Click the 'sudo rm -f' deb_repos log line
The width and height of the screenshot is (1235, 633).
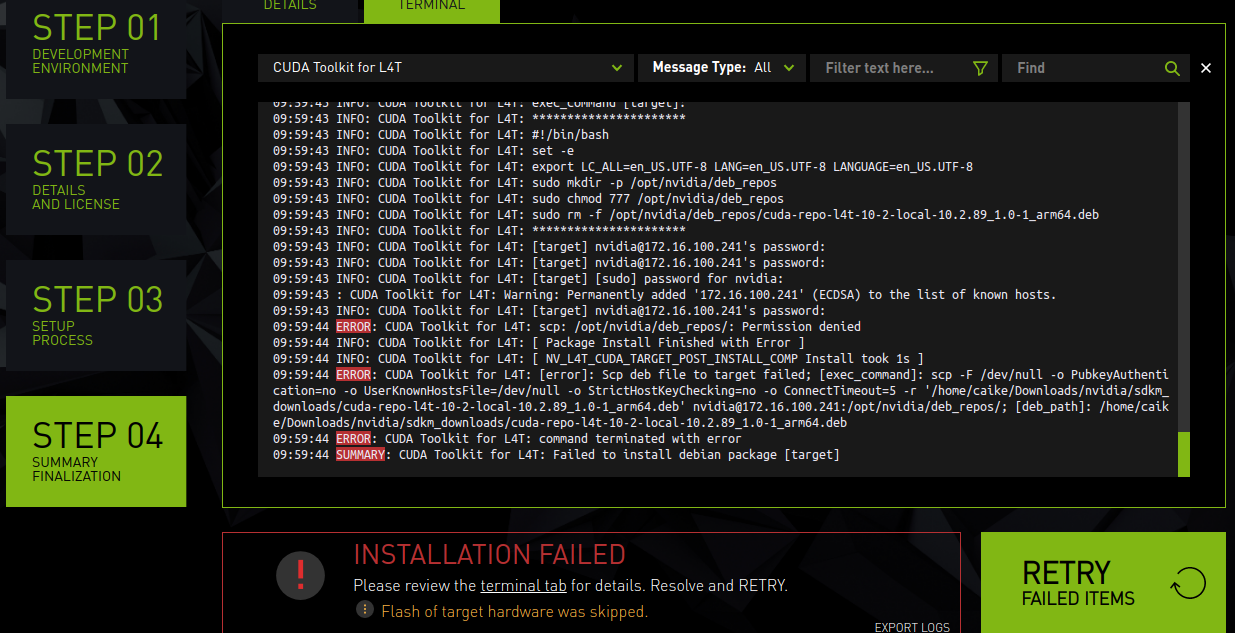point(686,215)
